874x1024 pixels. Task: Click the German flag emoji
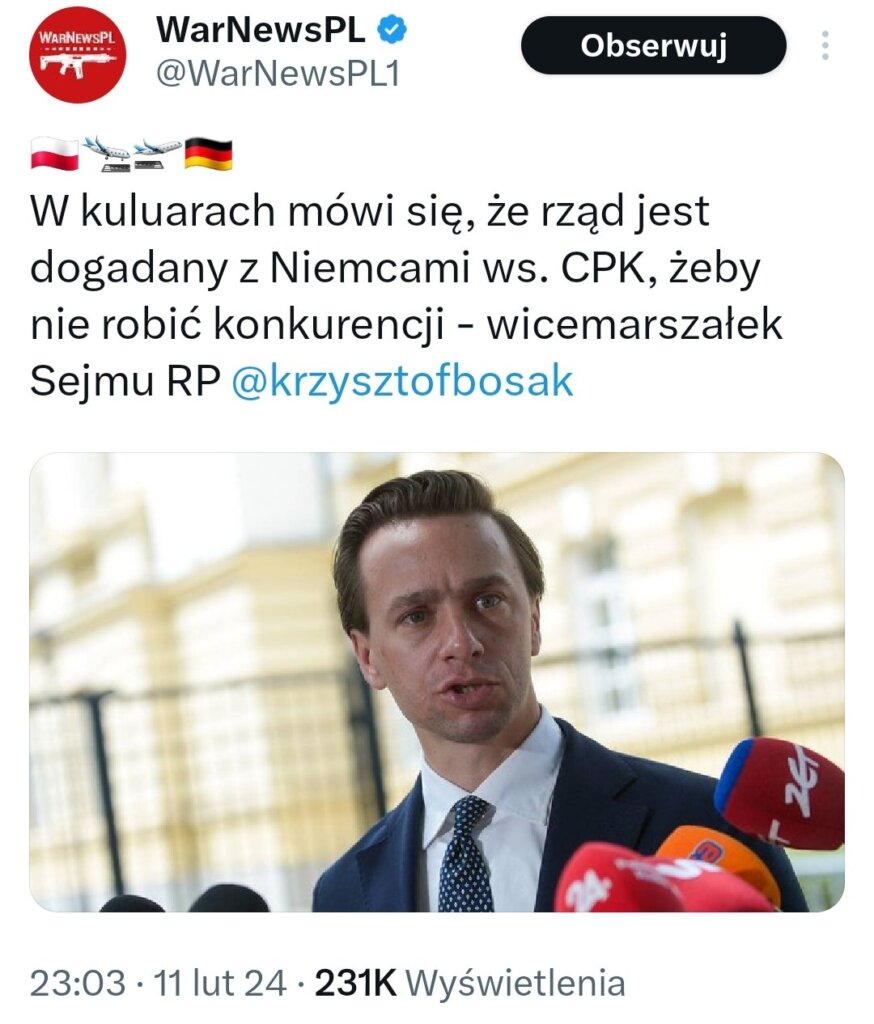click(x=208, y=154)
